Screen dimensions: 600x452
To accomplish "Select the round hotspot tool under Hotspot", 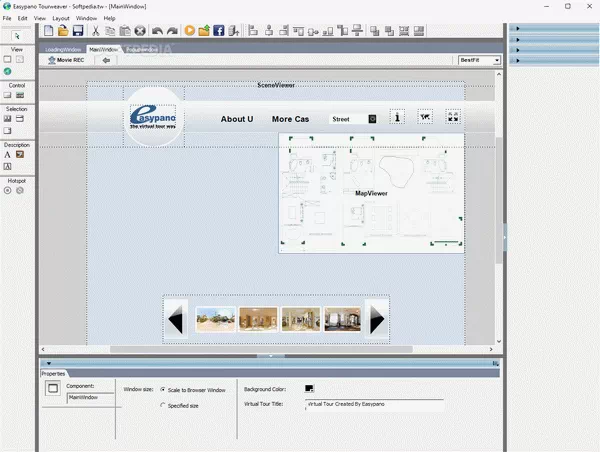I will point(8,189).
